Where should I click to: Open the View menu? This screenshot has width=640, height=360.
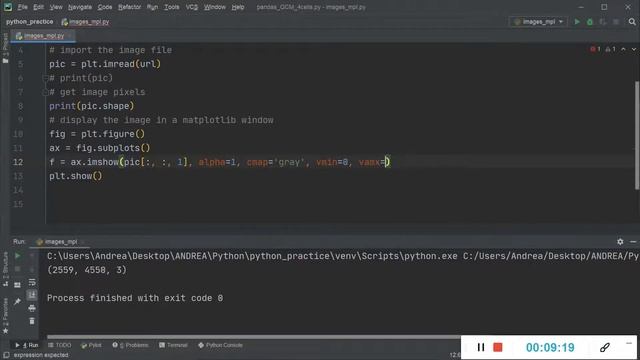coord(56,7)
